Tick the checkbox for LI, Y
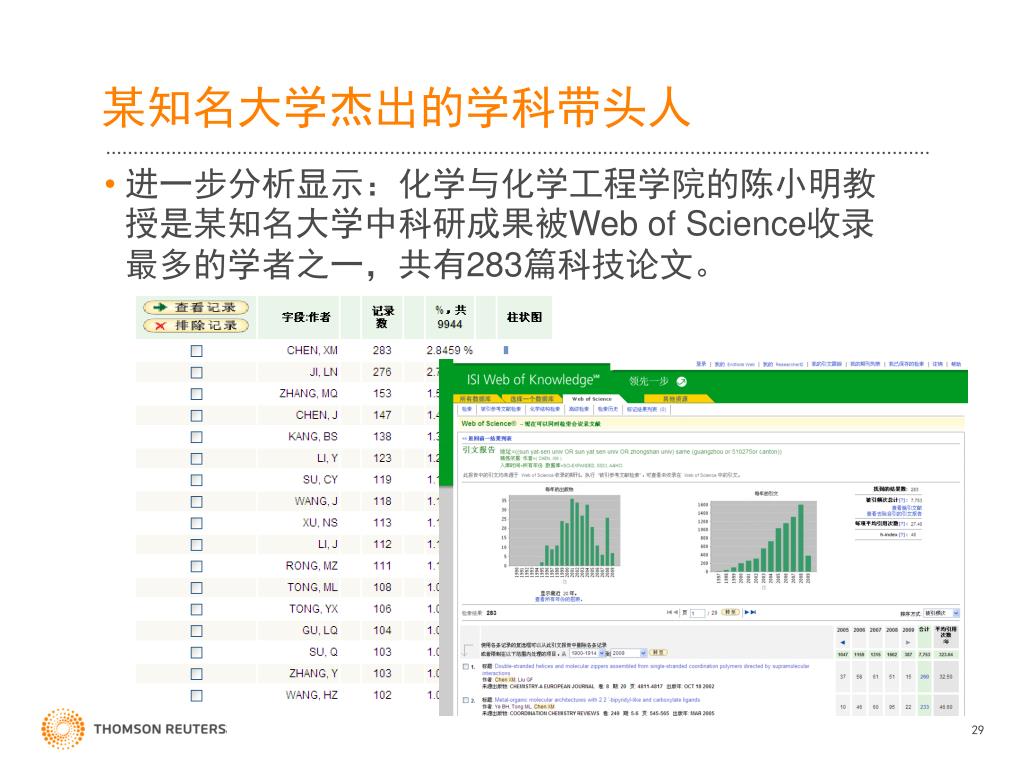 coord(196,458)
